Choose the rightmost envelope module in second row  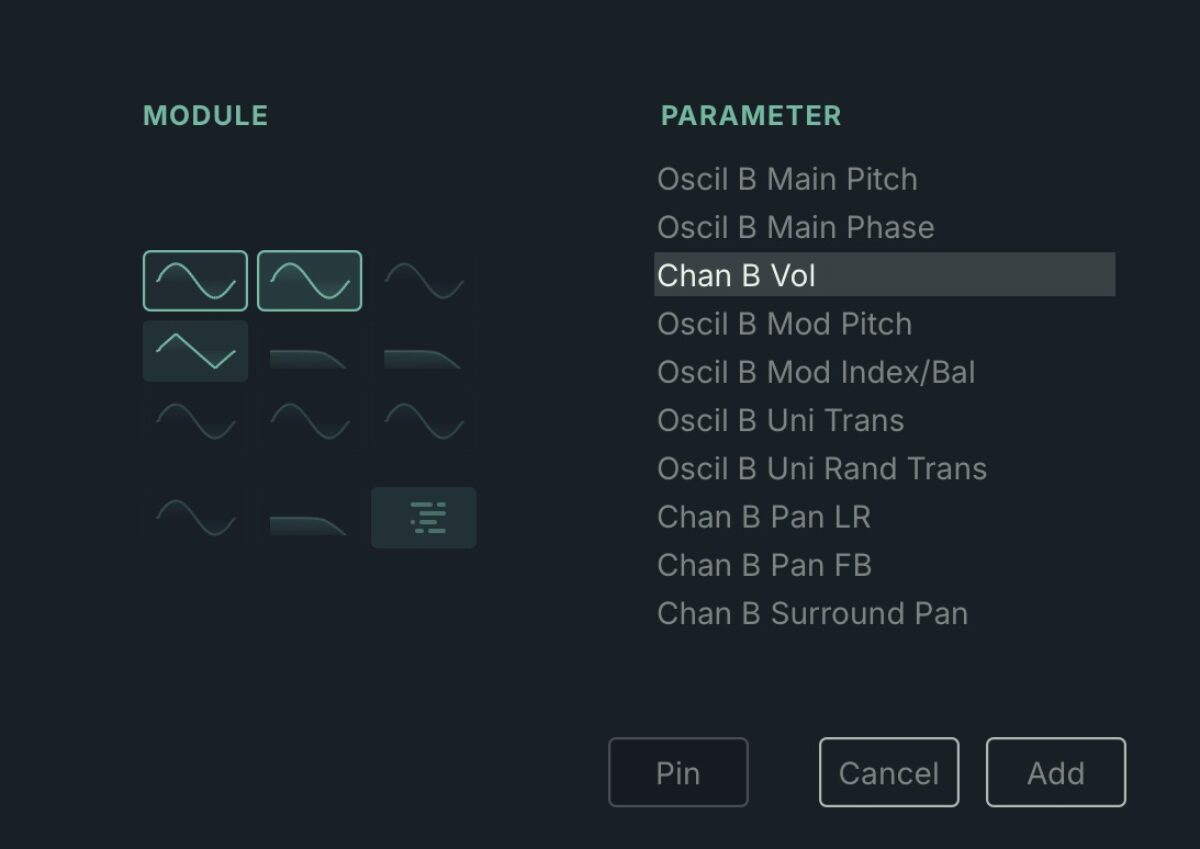click(x=423, y=351)
